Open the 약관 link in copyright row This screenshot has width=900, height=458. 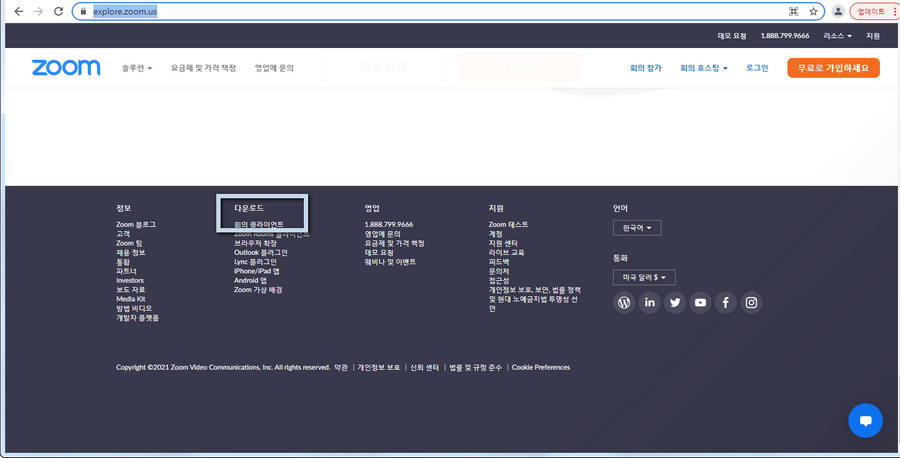point(340,367)
